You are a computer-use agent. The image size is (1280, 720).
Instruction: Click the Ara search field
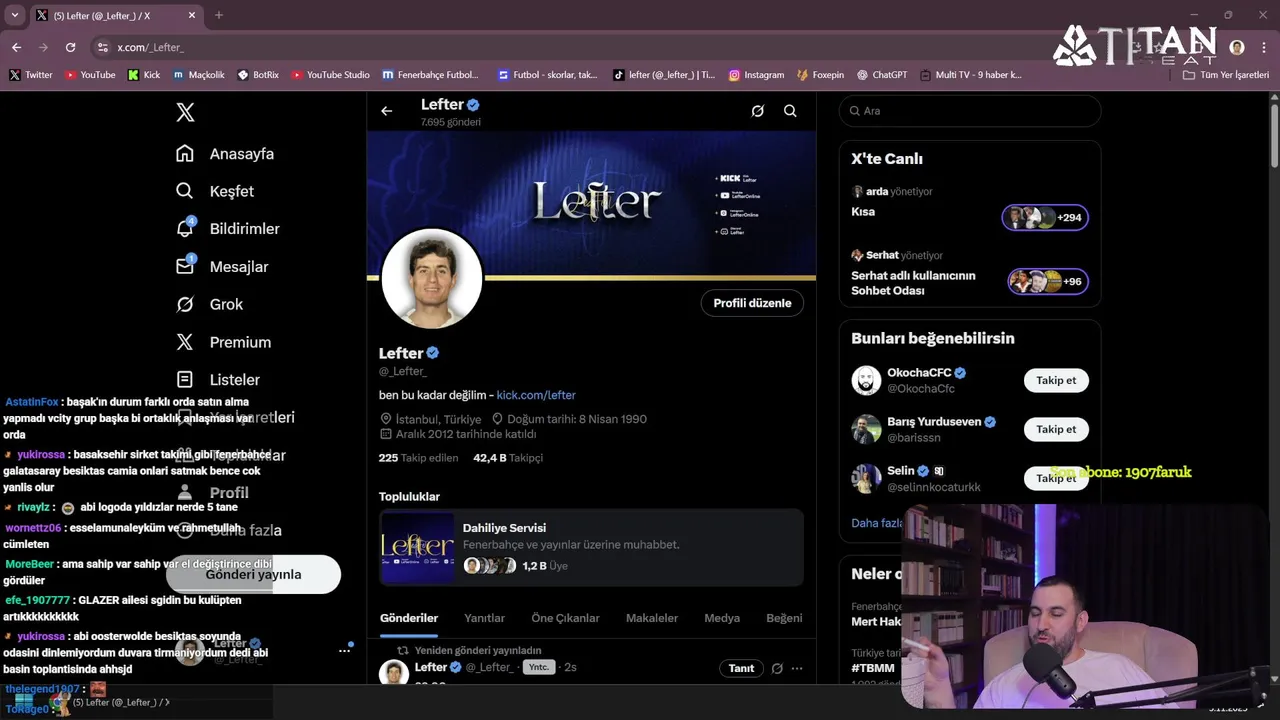[970, 111]
